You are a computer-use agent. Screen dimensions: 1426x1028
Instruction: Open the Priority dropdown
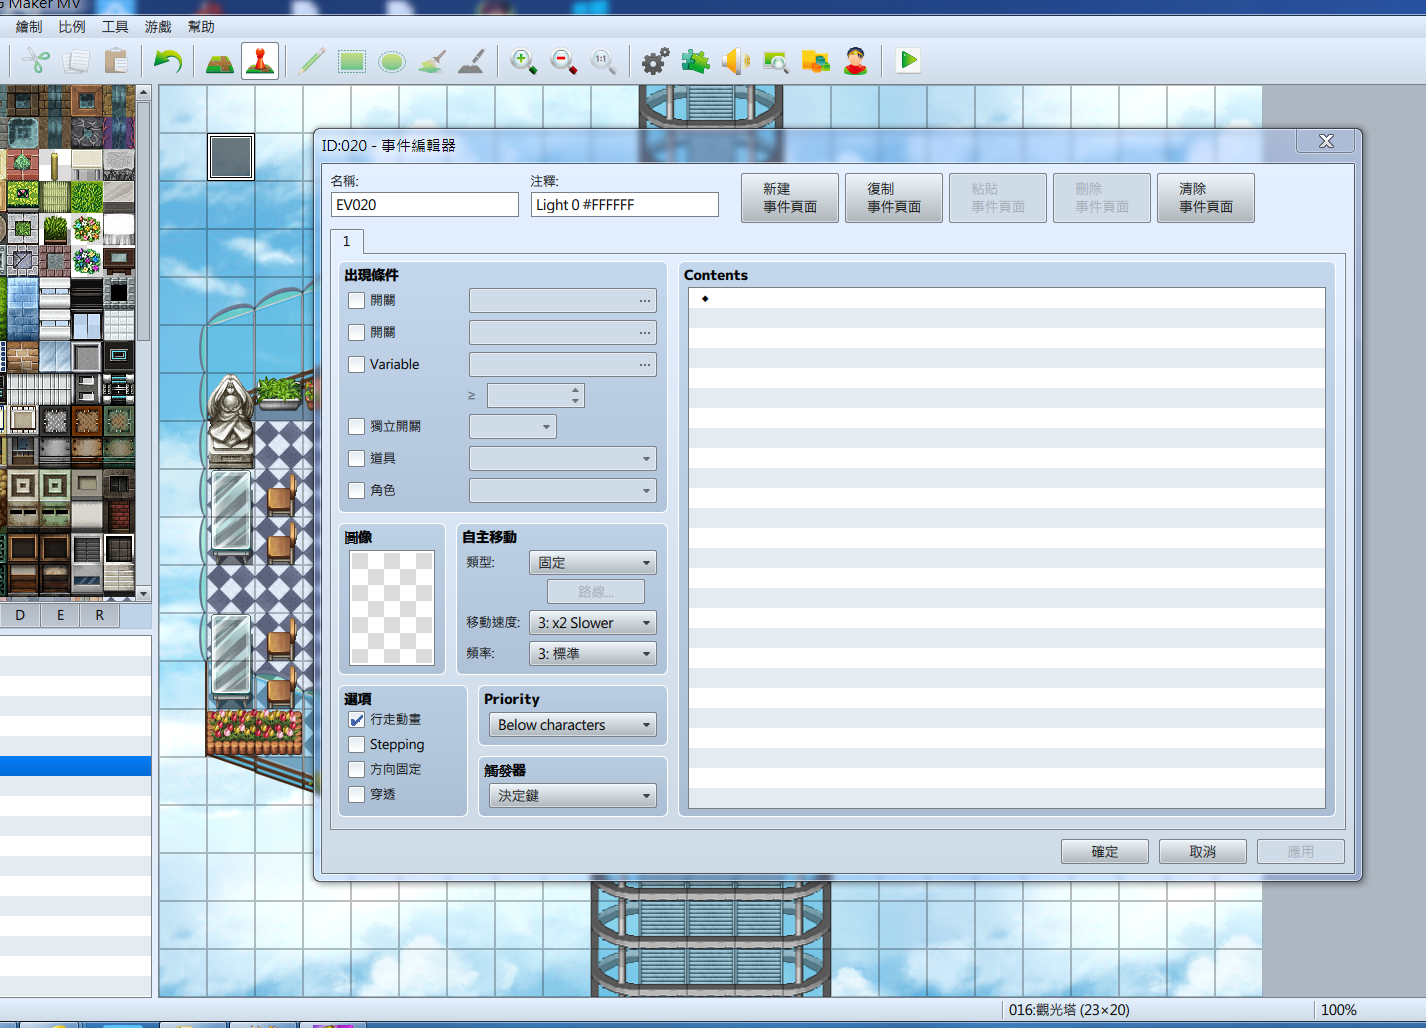(x=572, y=725)
